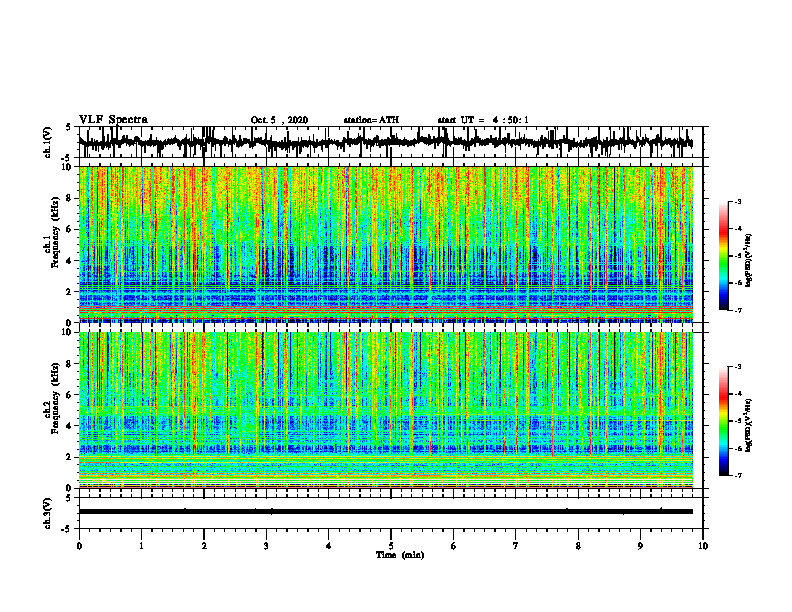Click time-axis tick label "2"
Viewport: 792px width, 612px height.
[x=204, y=546]
